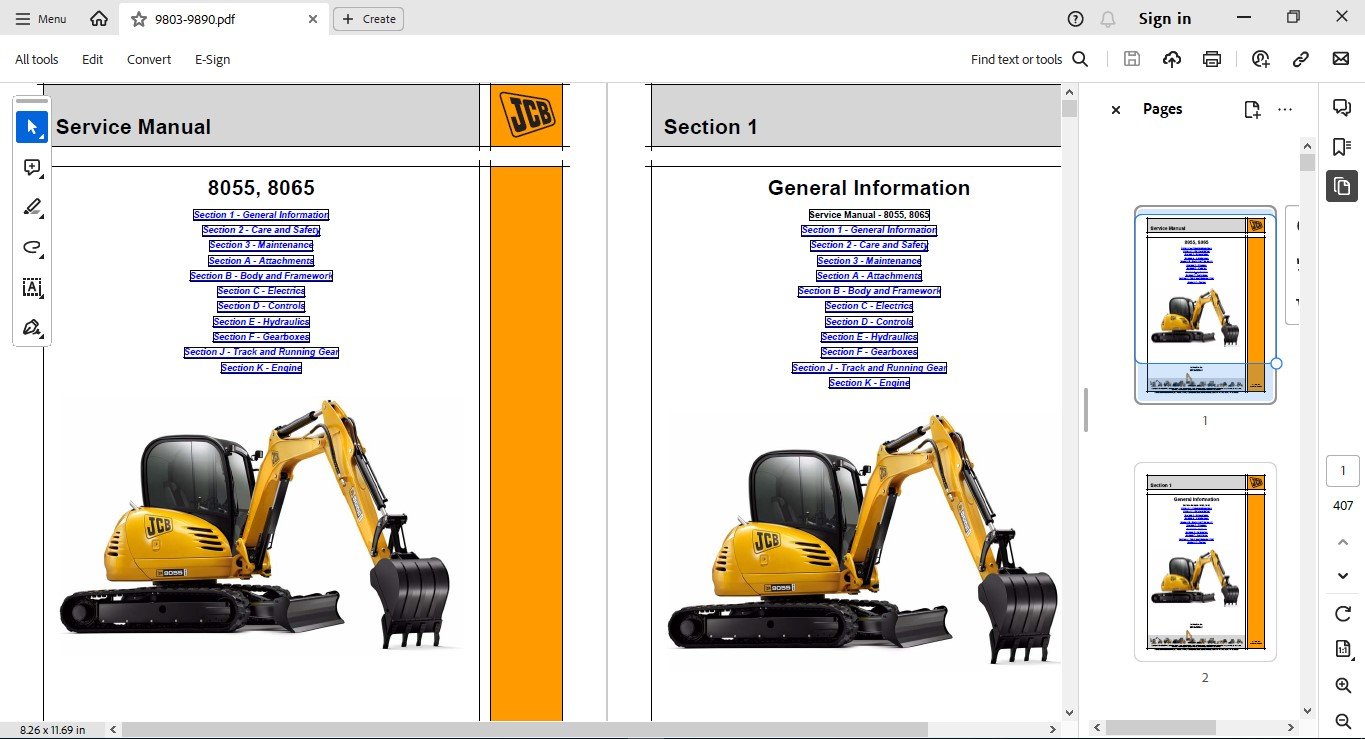Click document scroll down arrow
The height and width of the screenshot is (739, 1365).
pyautogui.click(x=1069, y=713)
